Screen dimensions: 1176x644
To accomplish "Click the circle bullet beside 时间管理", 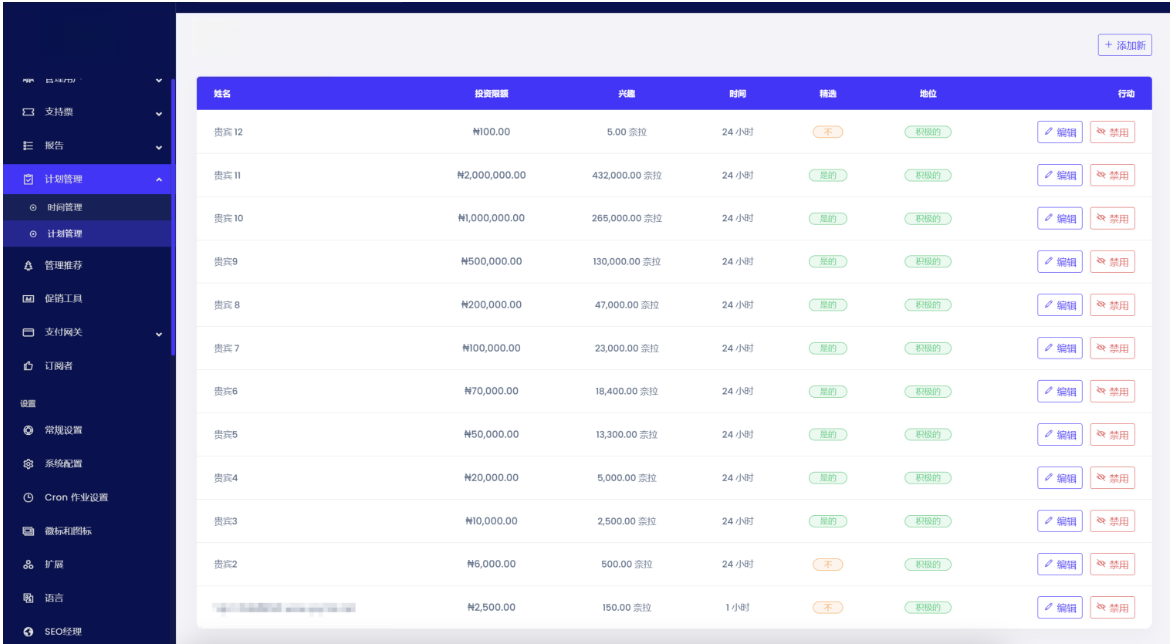I will pos(33,208).
